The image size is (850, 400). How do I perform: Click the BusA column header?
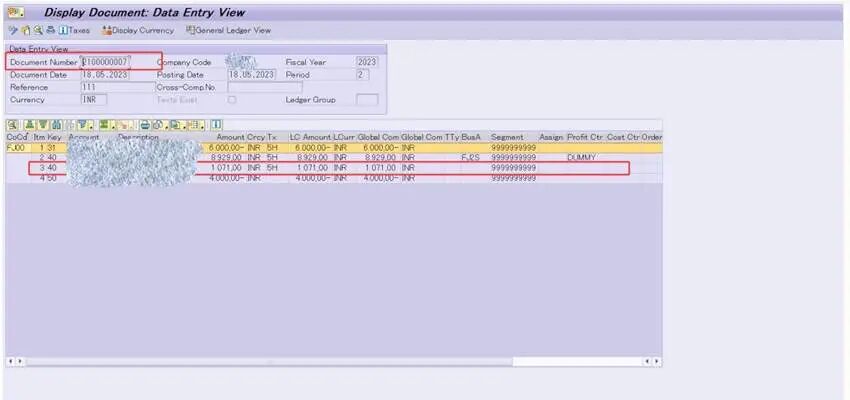[x=471, y=138]
